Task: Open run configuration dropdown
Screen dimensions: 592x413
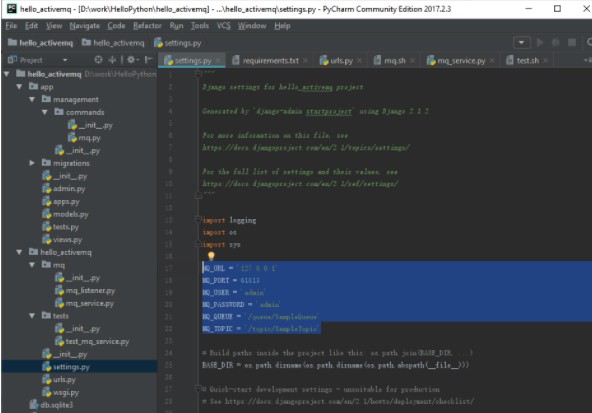Action: (x=522, y=42)
